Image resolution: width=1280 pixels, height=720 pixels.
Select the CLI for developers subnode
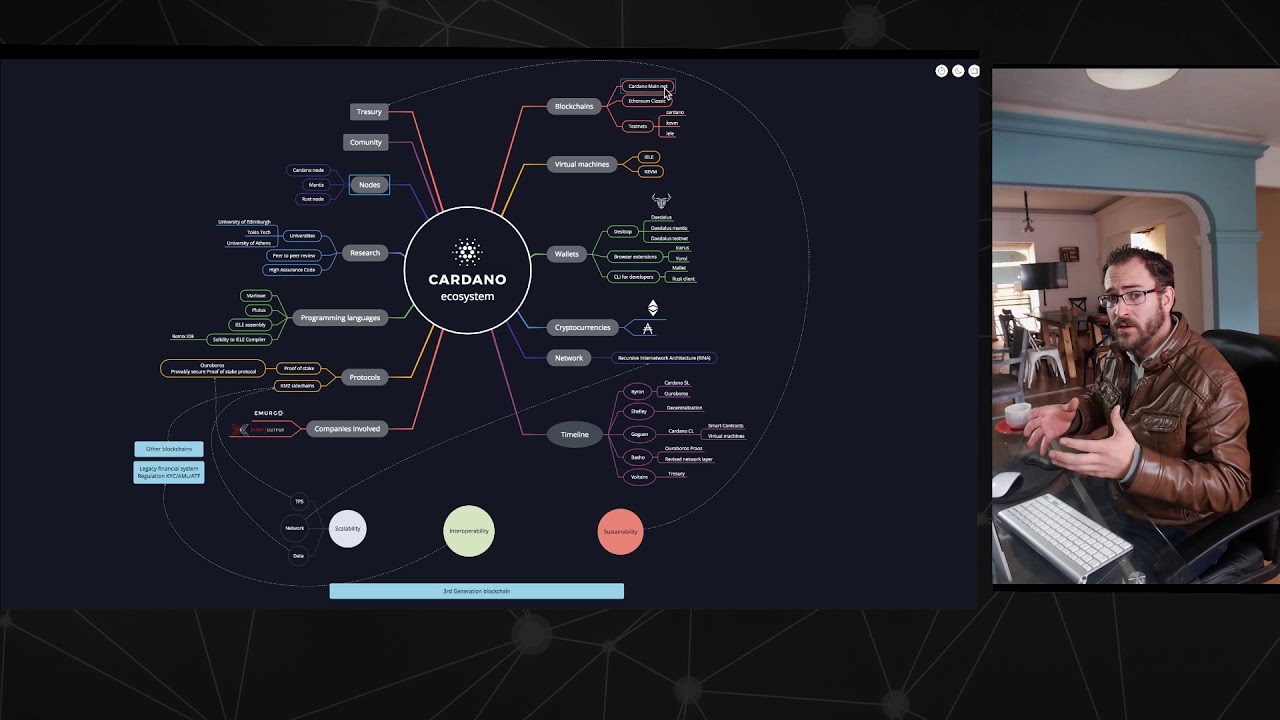click(x=633, y=277)
